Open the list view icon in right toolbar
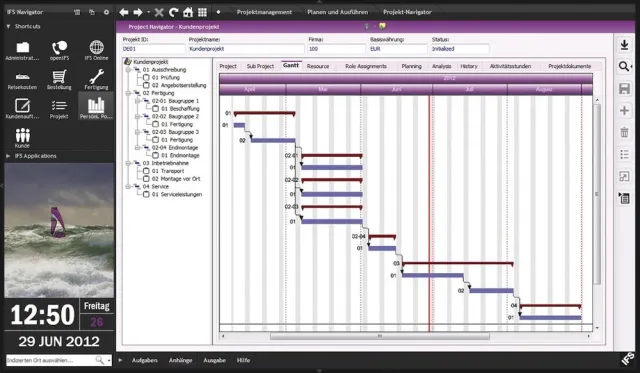This screenshot has height=373, width=640. [624, 154]
